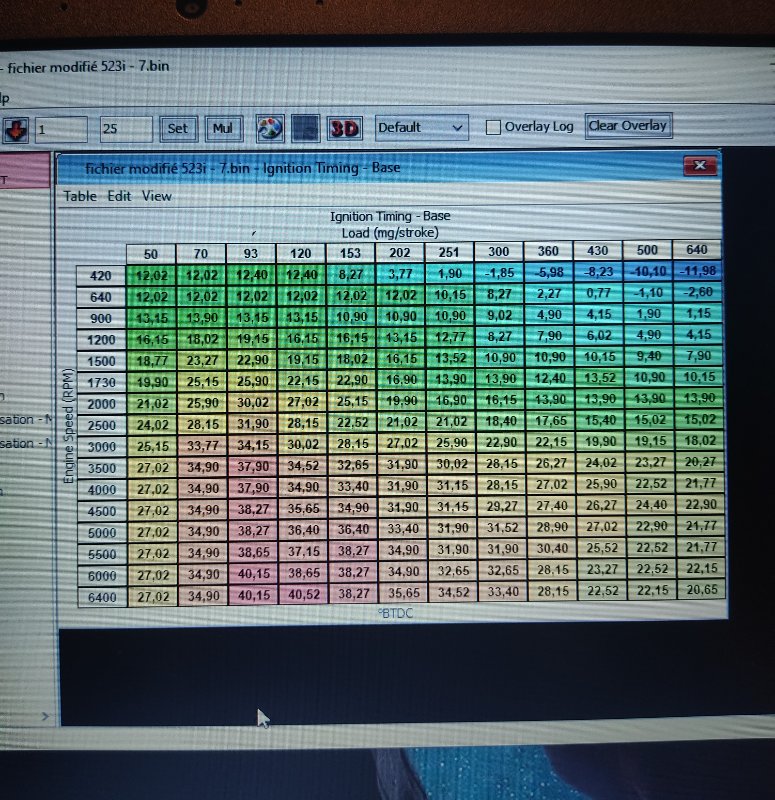
Task: Open the color globe graph icon
Action: 270,129
